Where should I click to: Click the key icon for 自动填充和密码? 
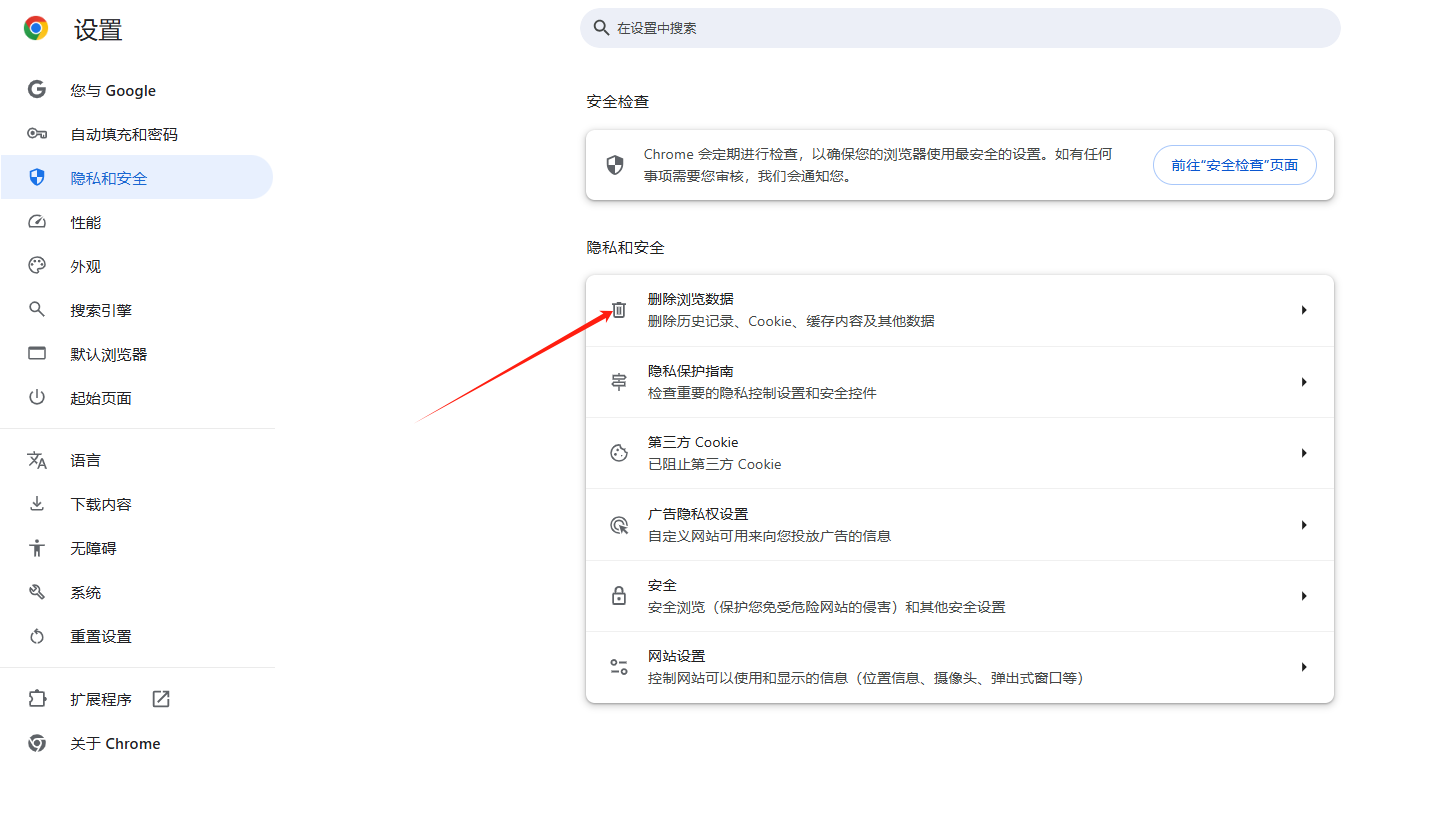coord(37,134)
